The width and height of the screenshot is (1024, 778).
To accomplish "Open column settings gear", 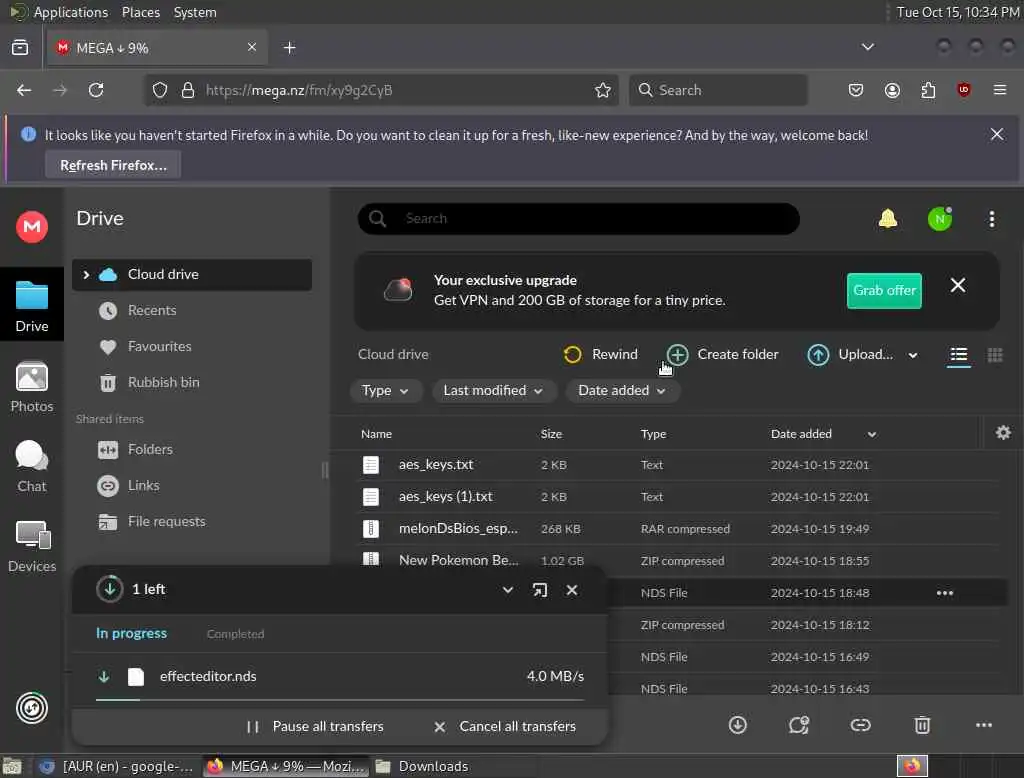I will click(1003, 432).
